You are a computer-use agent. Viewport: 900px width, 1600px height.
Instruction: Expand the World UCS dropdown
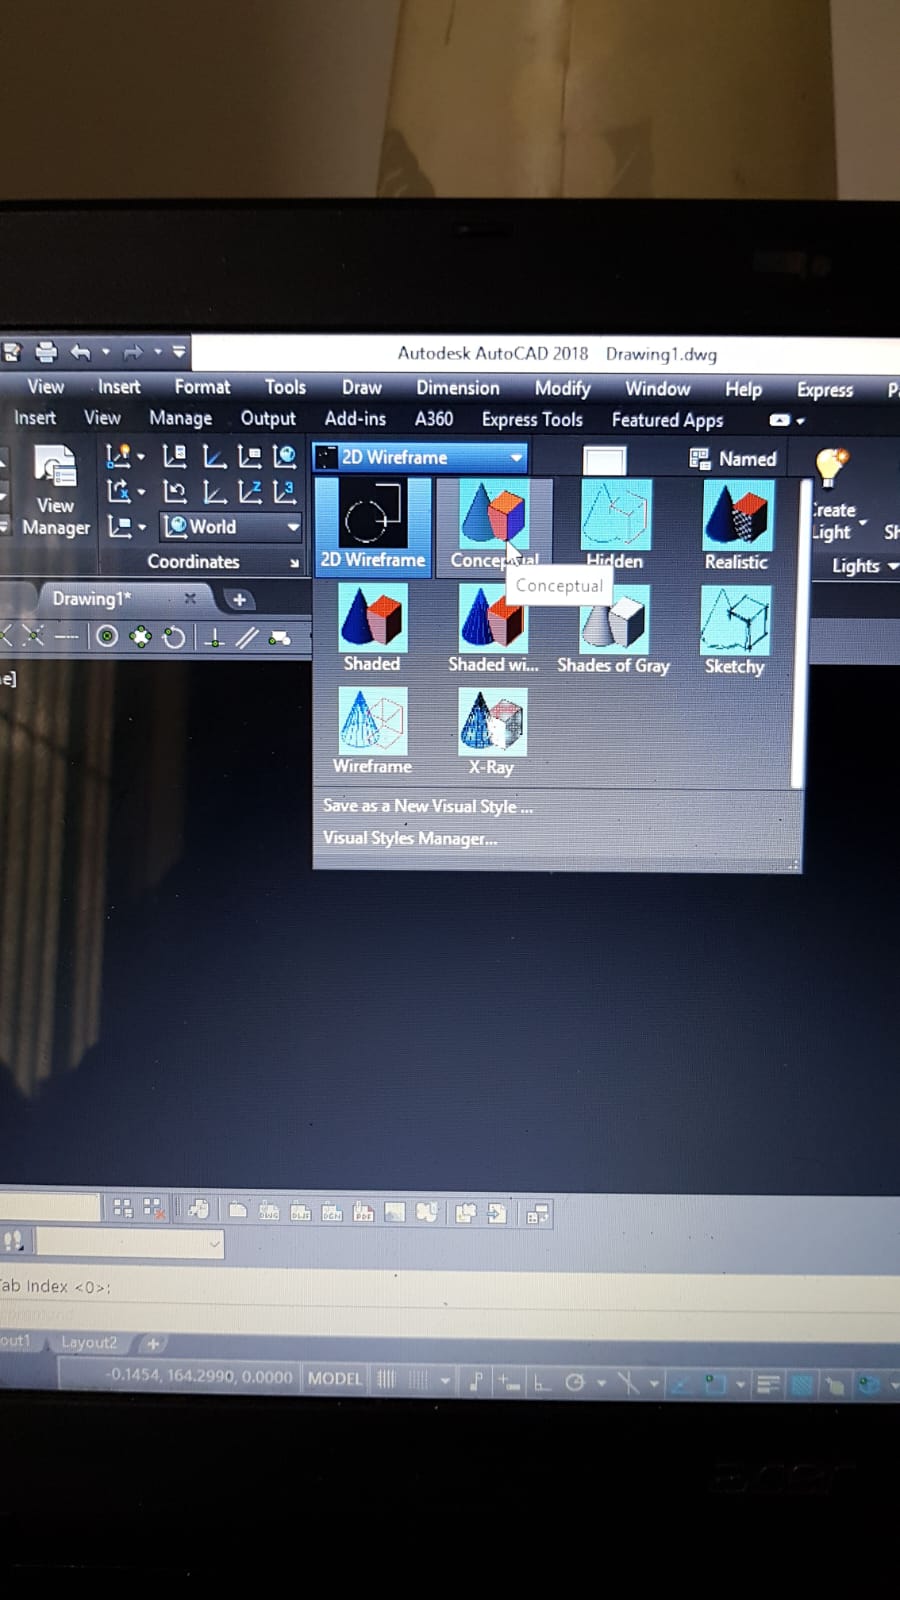pos(292,526)
